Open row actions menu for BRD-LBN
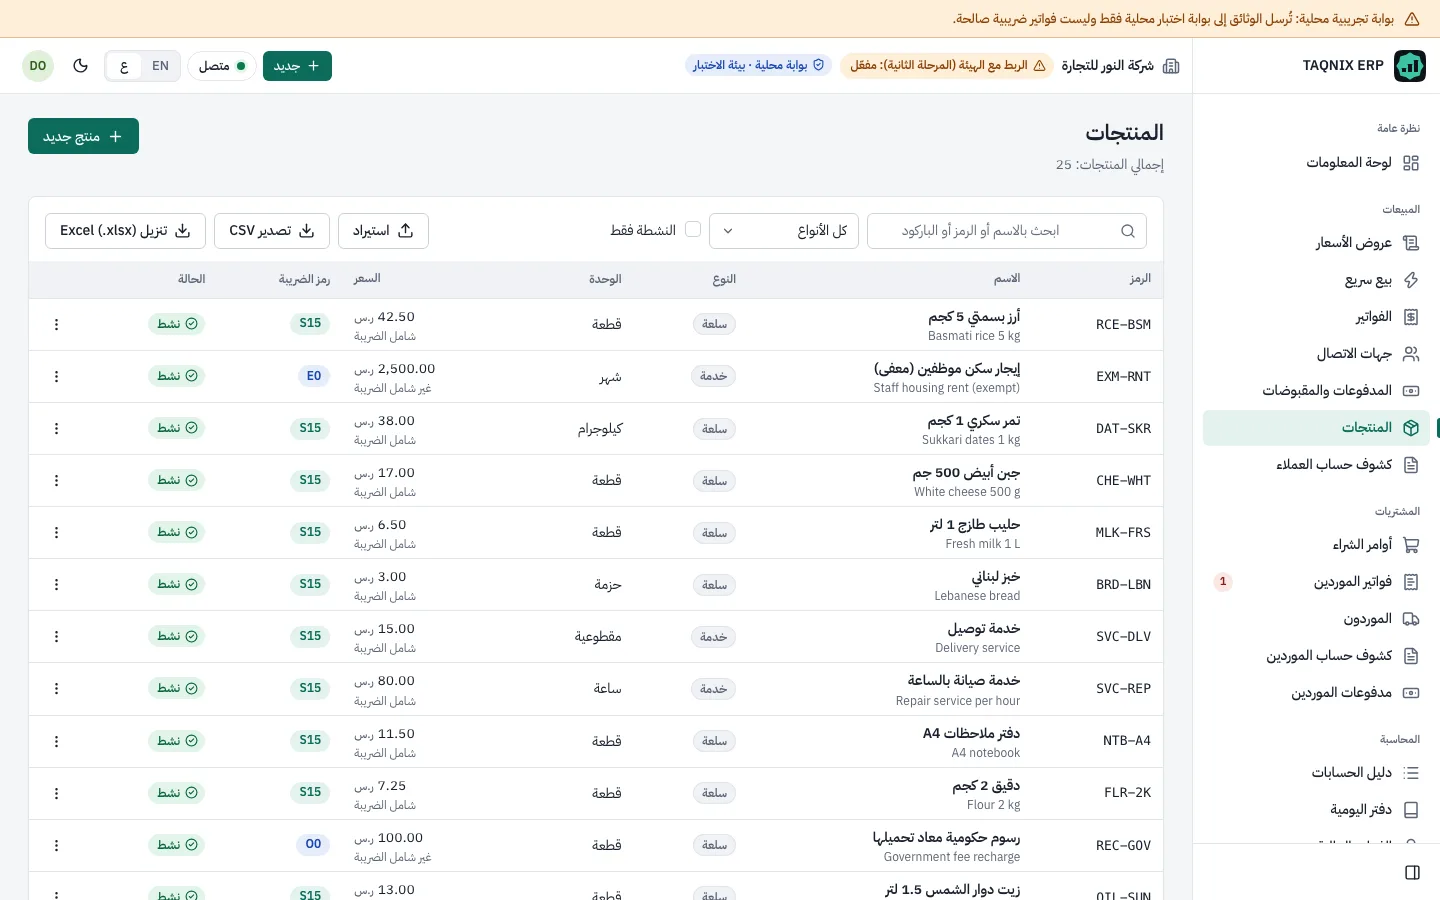The image size is (1440, 900). click(x=56, y=584)
